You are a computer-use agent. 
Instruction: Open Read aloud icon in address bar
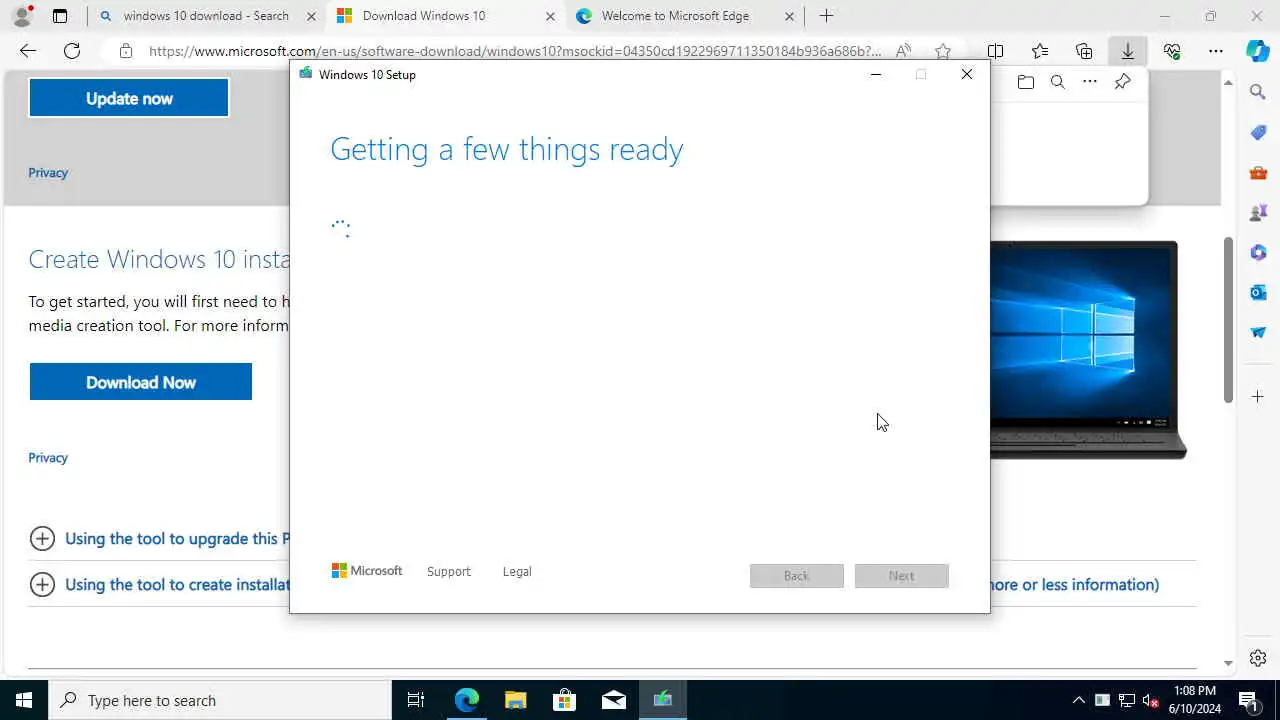[x=903, y=51]
